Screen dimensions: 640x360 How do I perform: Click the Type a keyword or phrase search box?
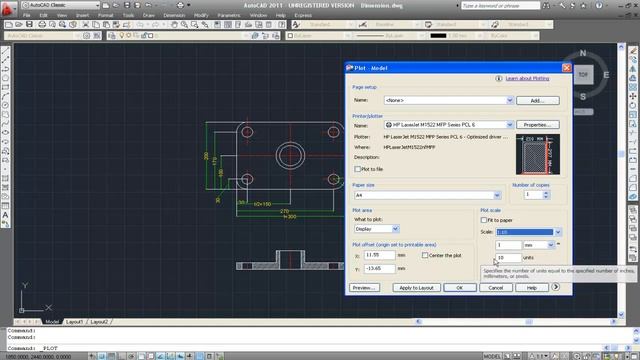(500, 6)
